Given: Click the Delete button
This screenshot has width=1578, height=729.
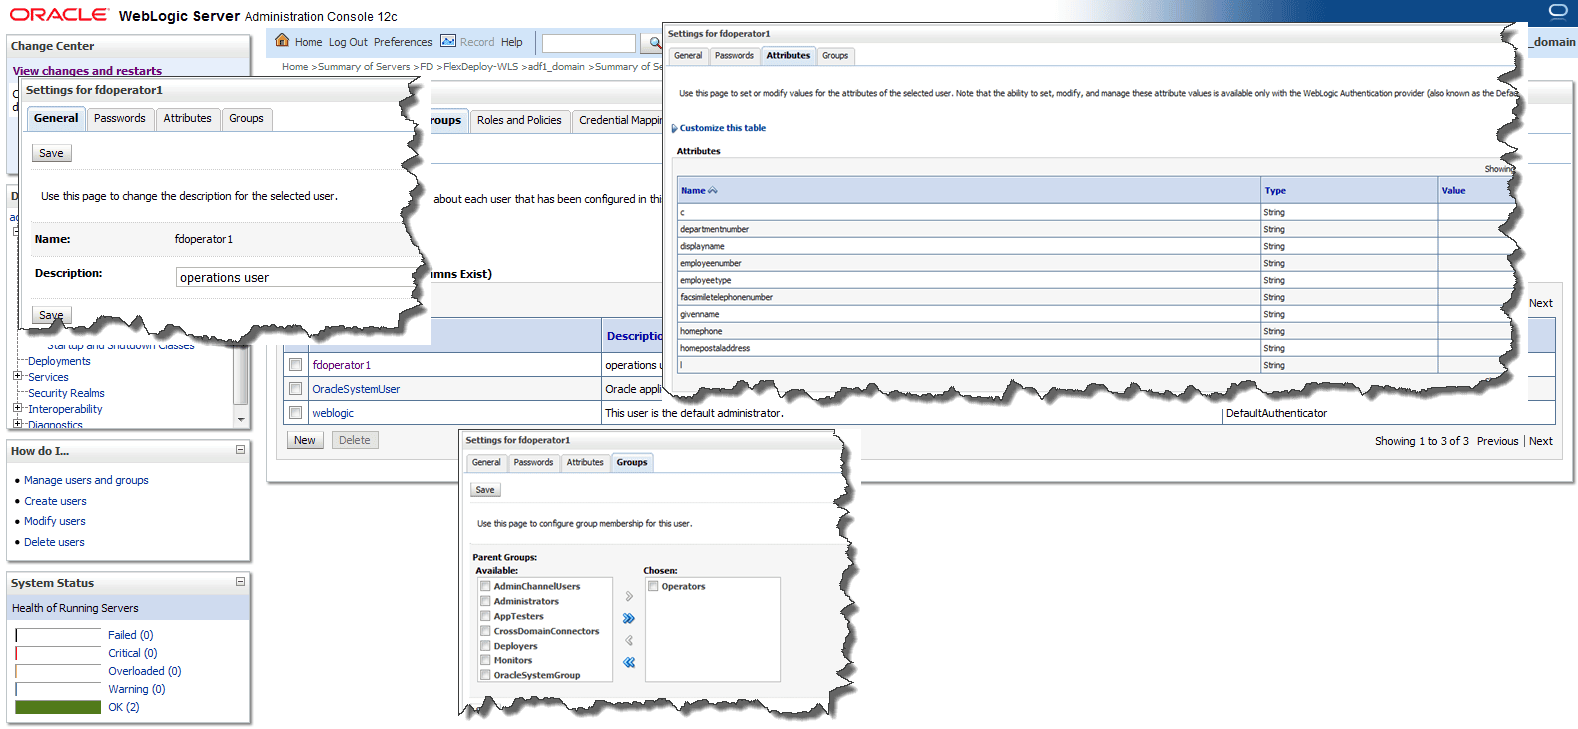Looking at the screenshot, I should click(x=354, y=440).
